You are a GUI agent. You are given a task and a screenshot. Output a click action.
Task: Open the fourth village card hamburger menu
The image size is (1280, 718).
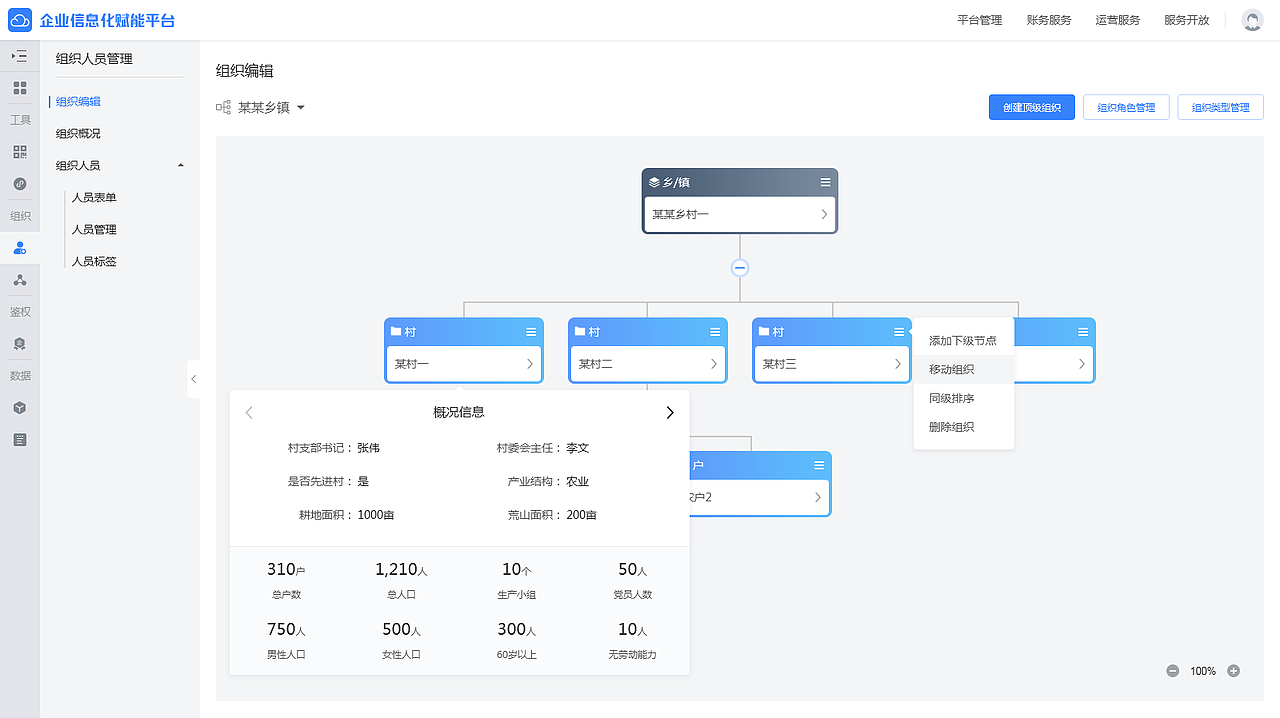[x=1083, y=332]
